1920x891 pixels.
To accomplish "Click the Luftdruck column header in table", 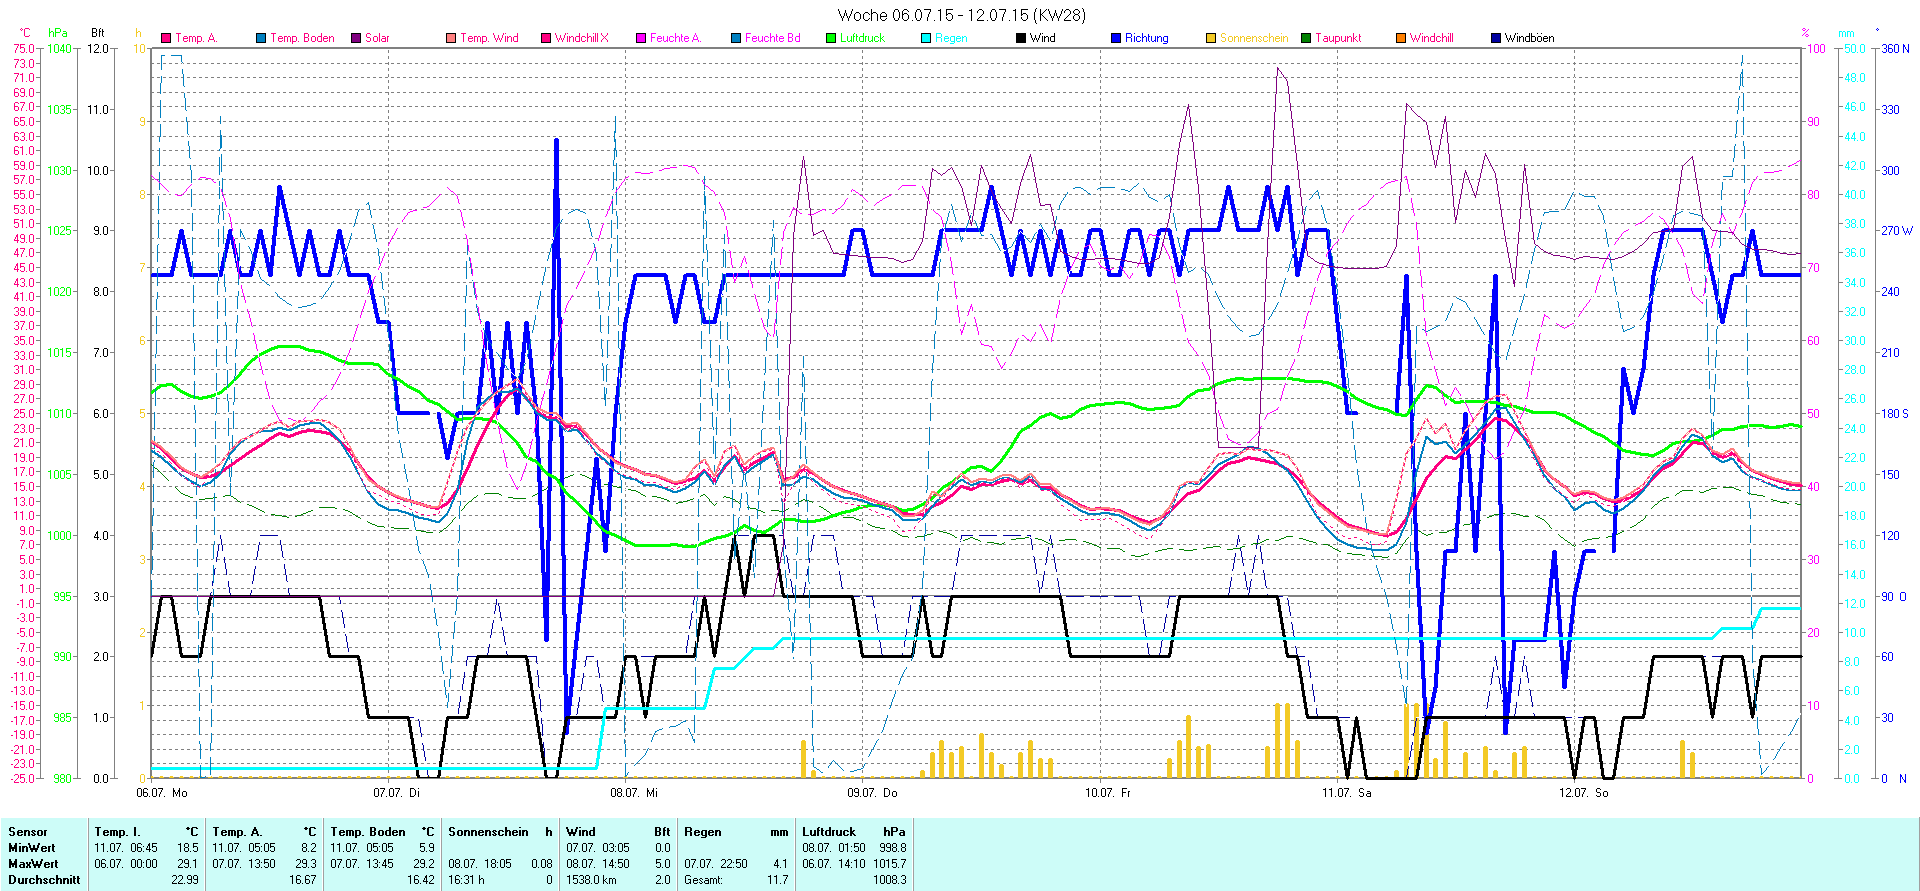I will pos(829,832).
